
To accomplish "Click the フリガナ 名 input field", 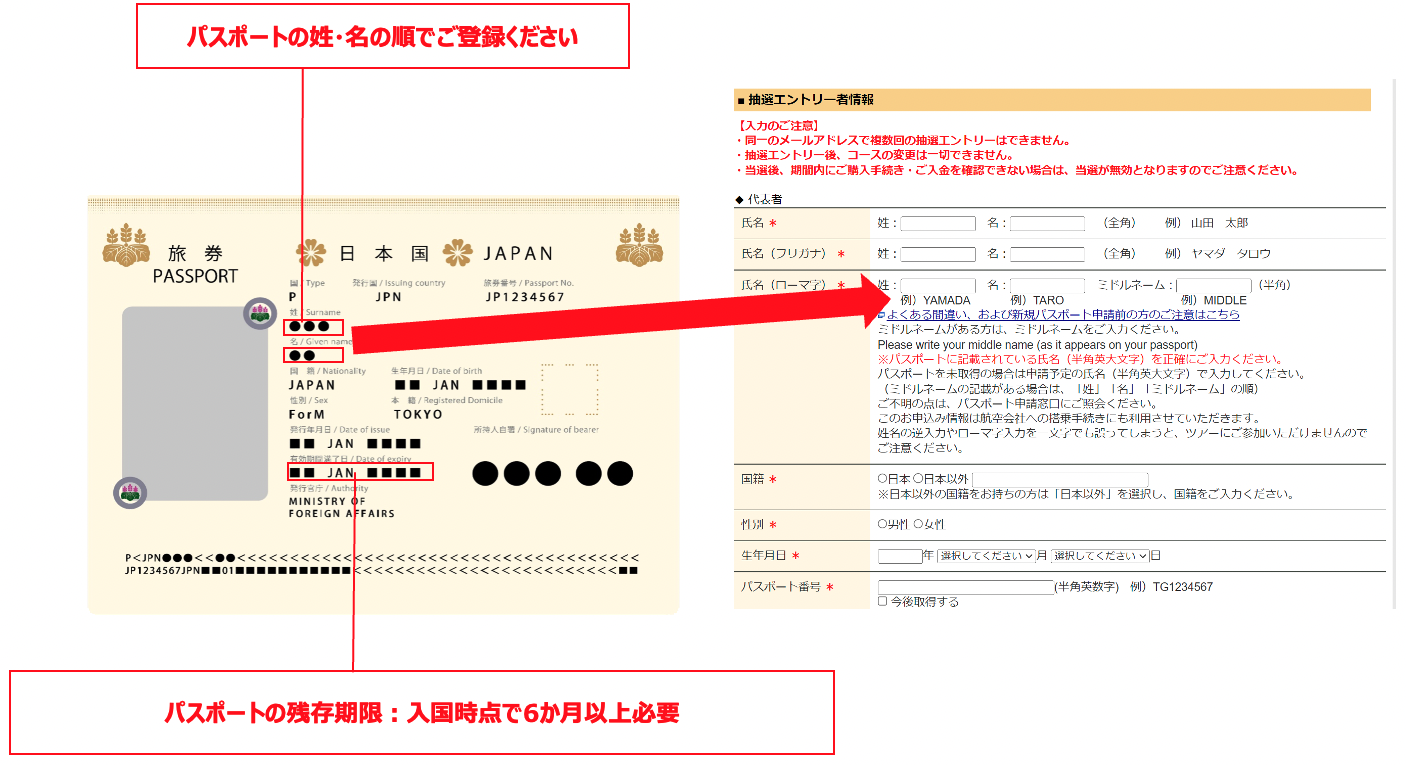I will [x=1045, y=253].
